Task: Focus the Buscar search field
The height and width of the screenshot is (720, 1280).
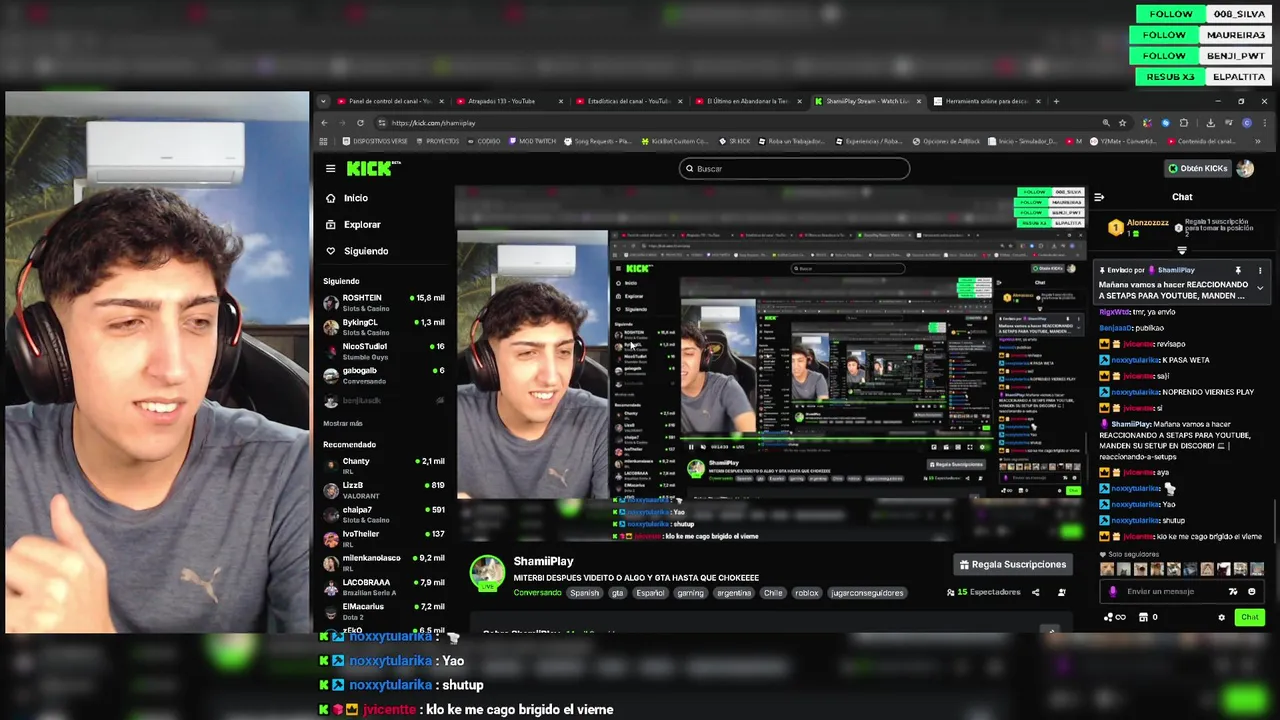Action: (794, 169)
